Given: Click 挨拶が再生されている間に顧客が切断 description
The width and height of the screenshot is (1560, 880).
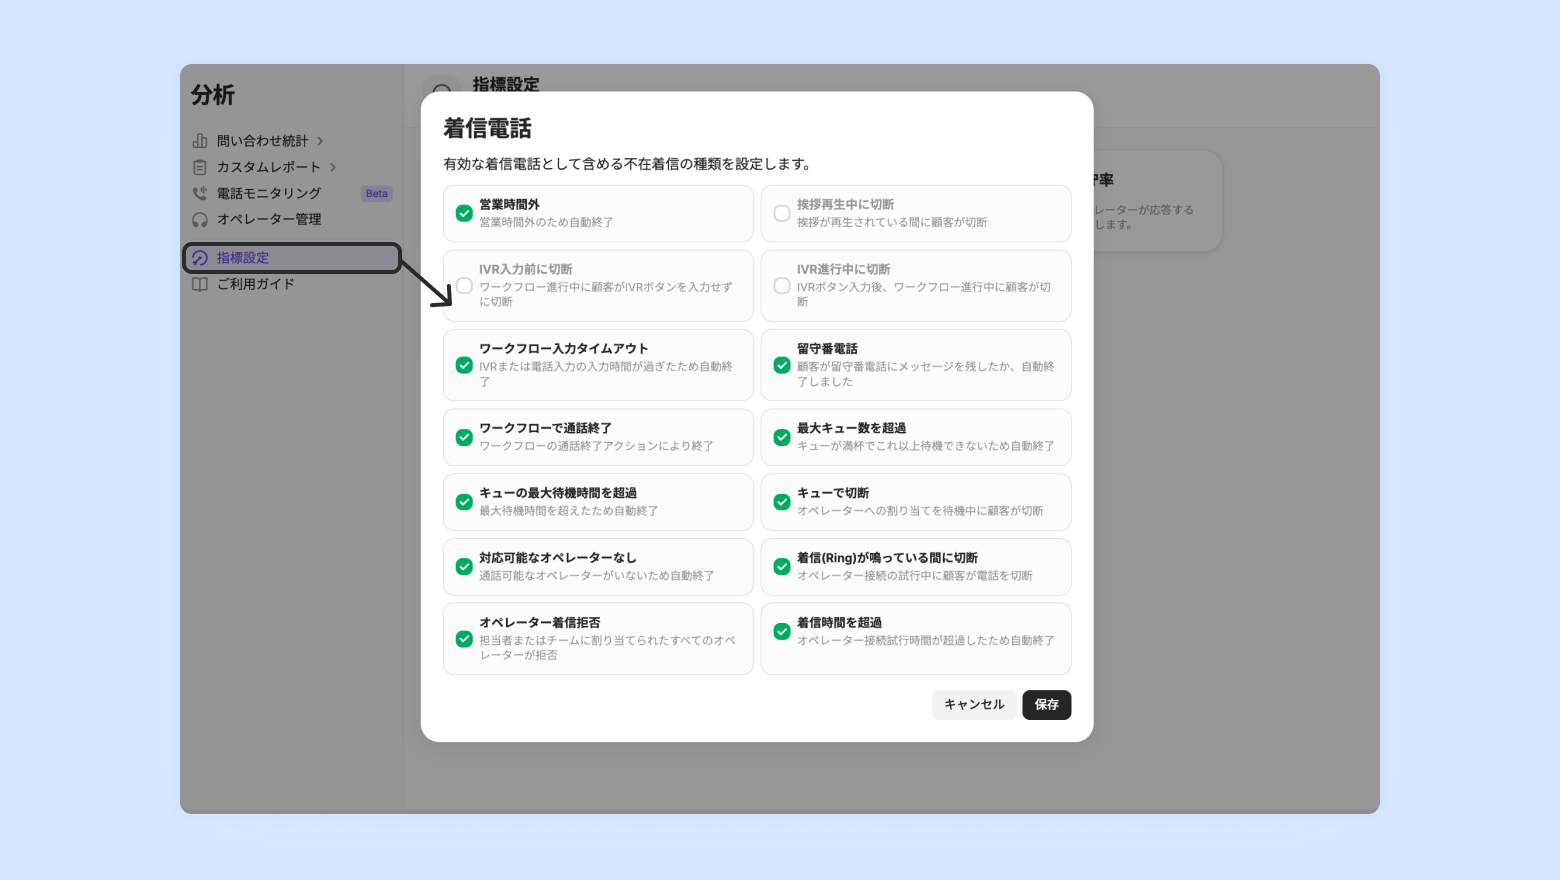Looking at the screenshot, I should pos(892,223).
